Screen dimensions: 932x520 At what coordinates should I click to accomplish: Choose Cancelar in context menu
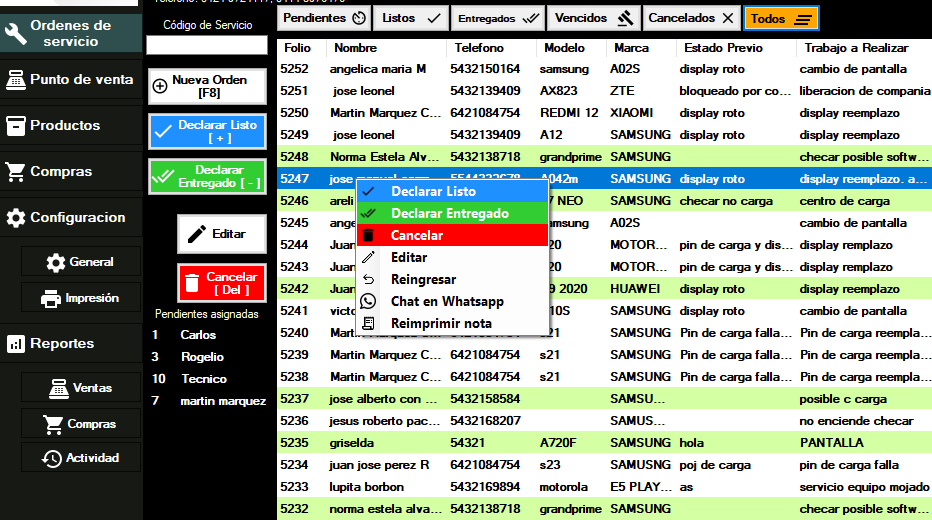[x=452, y=235]
